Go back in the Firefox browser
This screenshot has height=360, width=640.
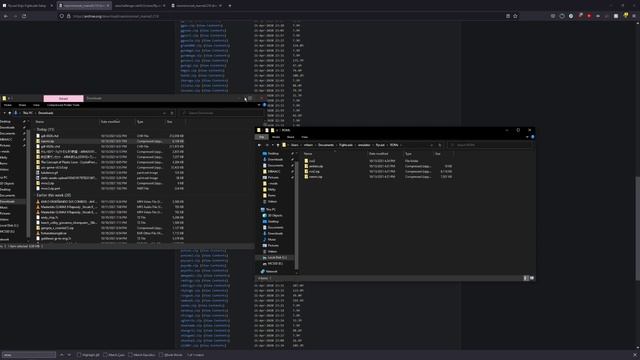pos(6,16)
